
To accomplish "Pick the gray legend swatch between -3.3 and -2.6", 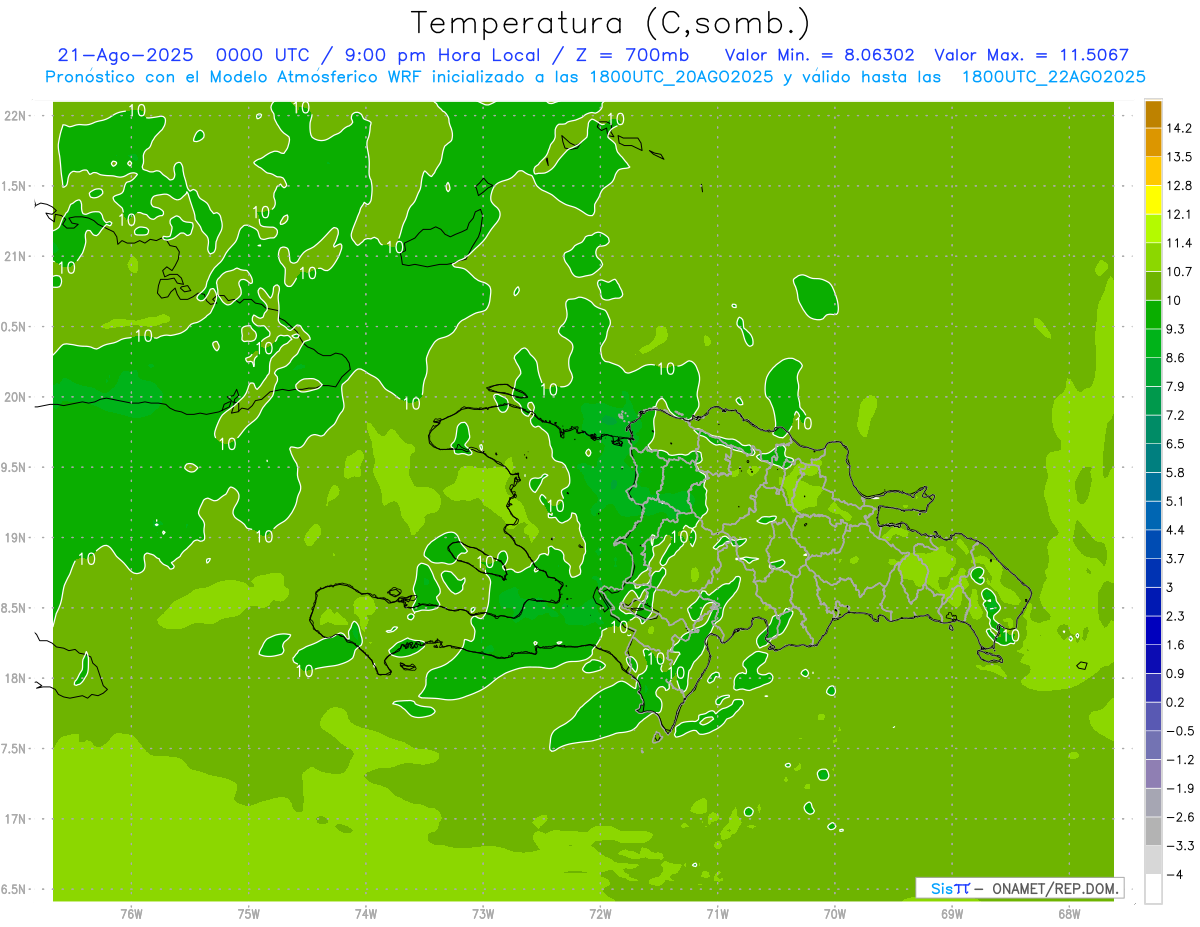I will click(1153, 831).
